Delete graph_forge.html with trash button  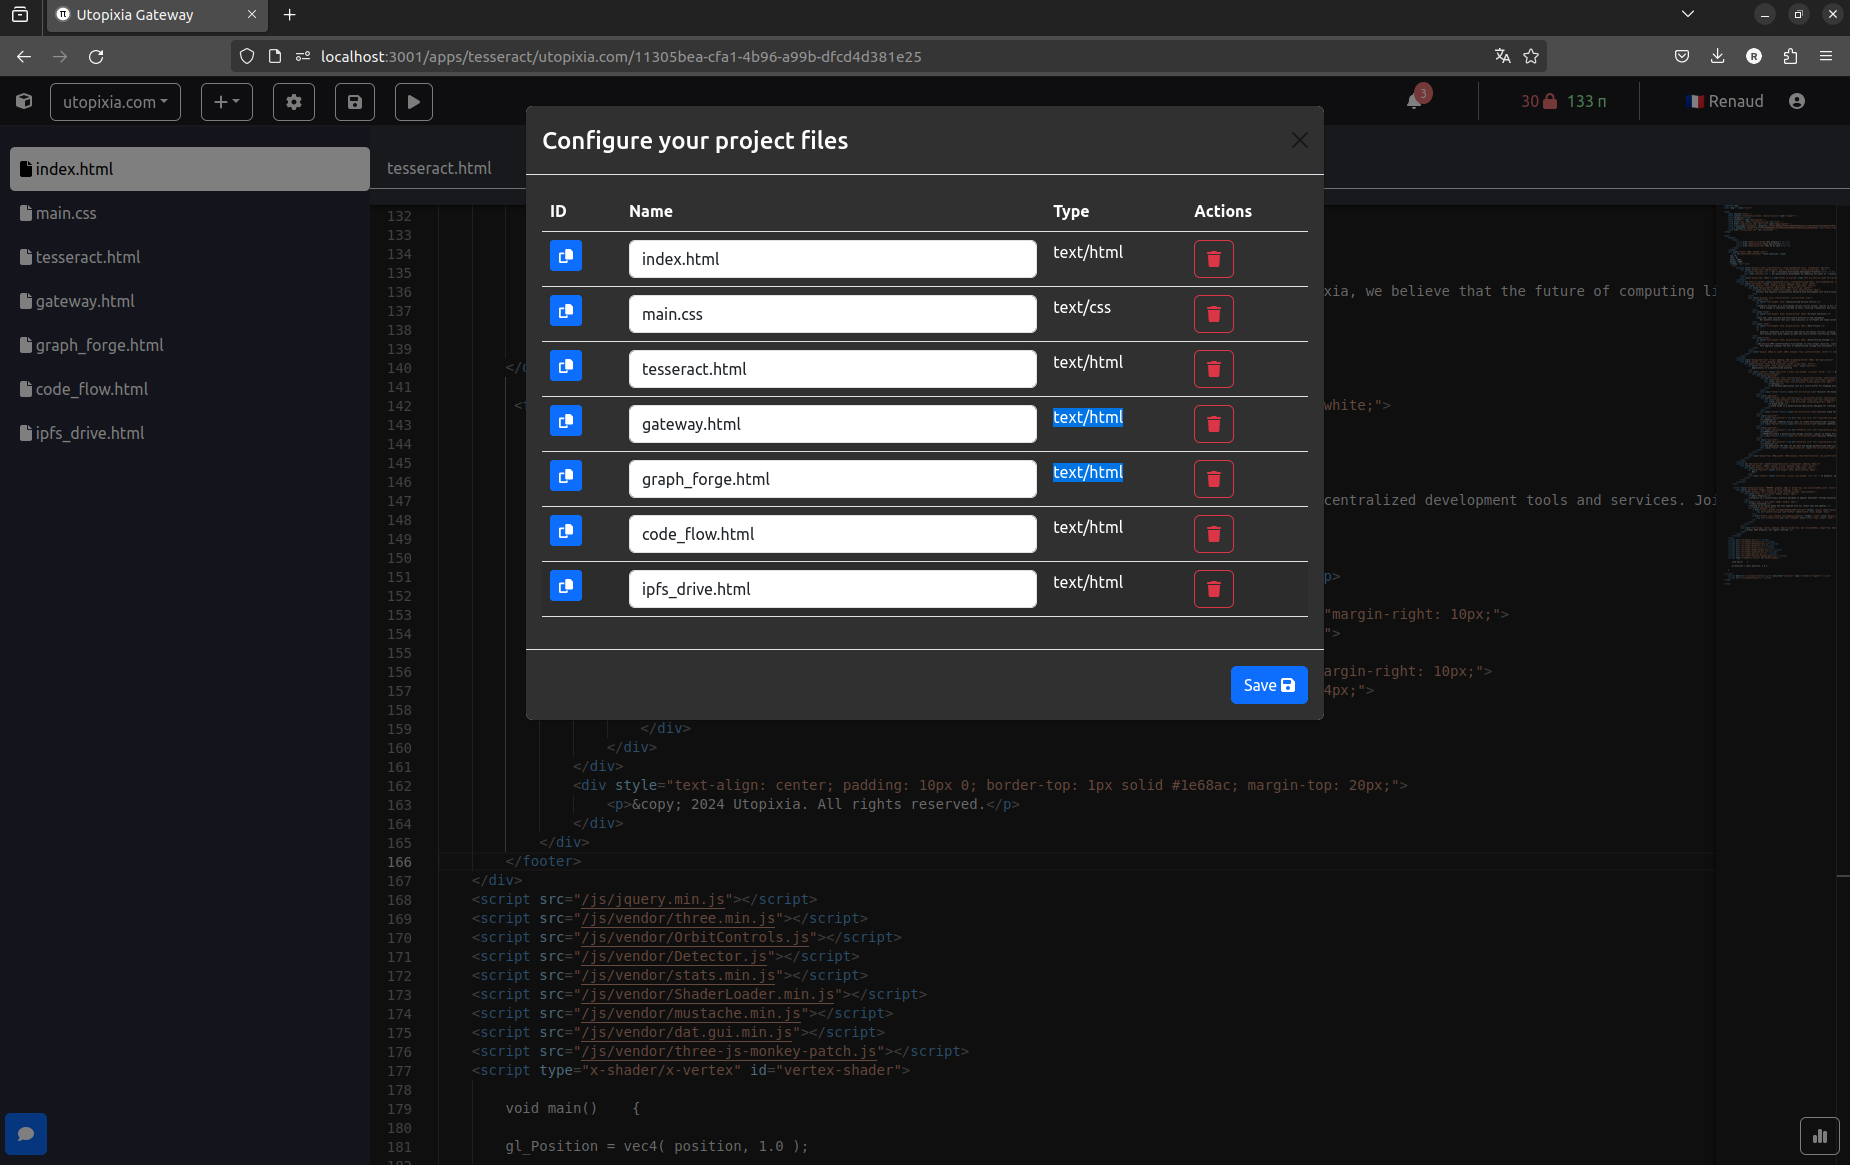1214,479
